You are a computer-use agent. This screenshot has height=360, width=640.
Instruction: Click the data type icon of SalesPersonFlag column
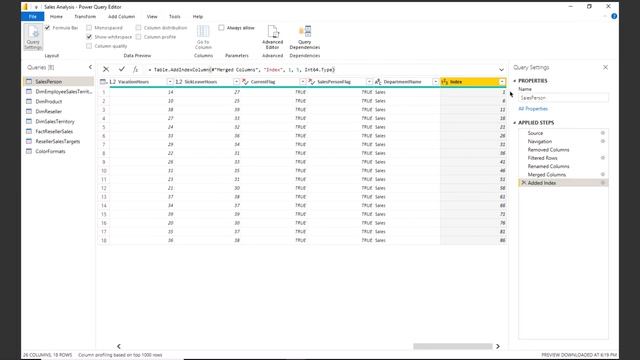pyautogui.click(x=312, y=82)
